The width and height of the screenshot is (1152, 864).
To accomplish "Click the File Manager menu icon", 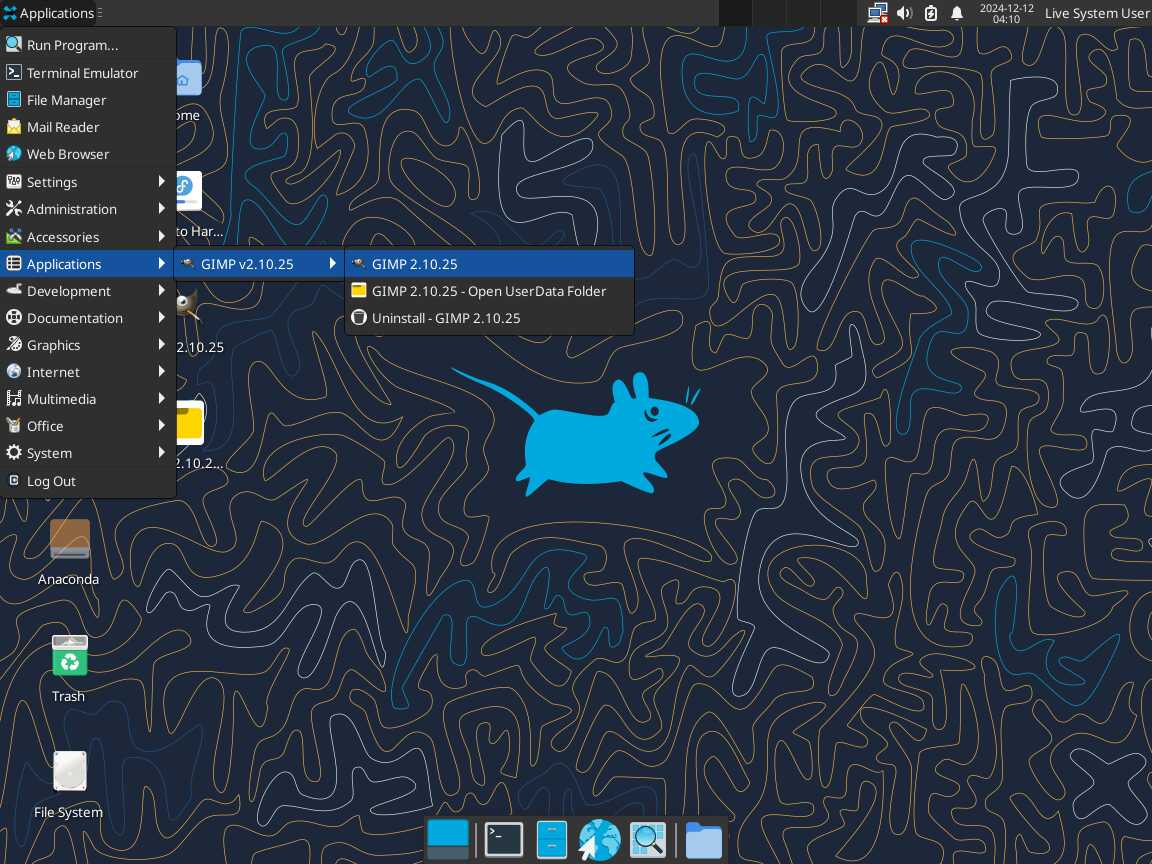I will coord(13,99).
